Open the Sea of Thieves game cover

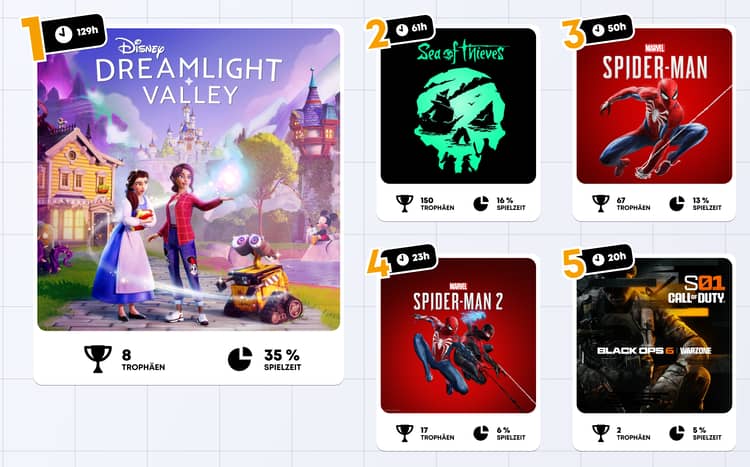(x=458, y=106)
